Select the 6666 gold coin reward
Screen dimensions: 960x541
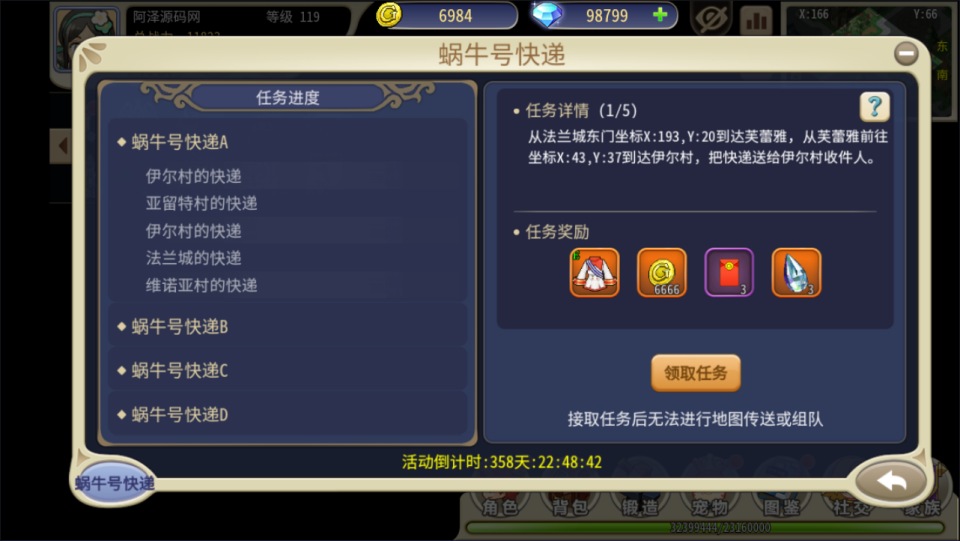662,272
